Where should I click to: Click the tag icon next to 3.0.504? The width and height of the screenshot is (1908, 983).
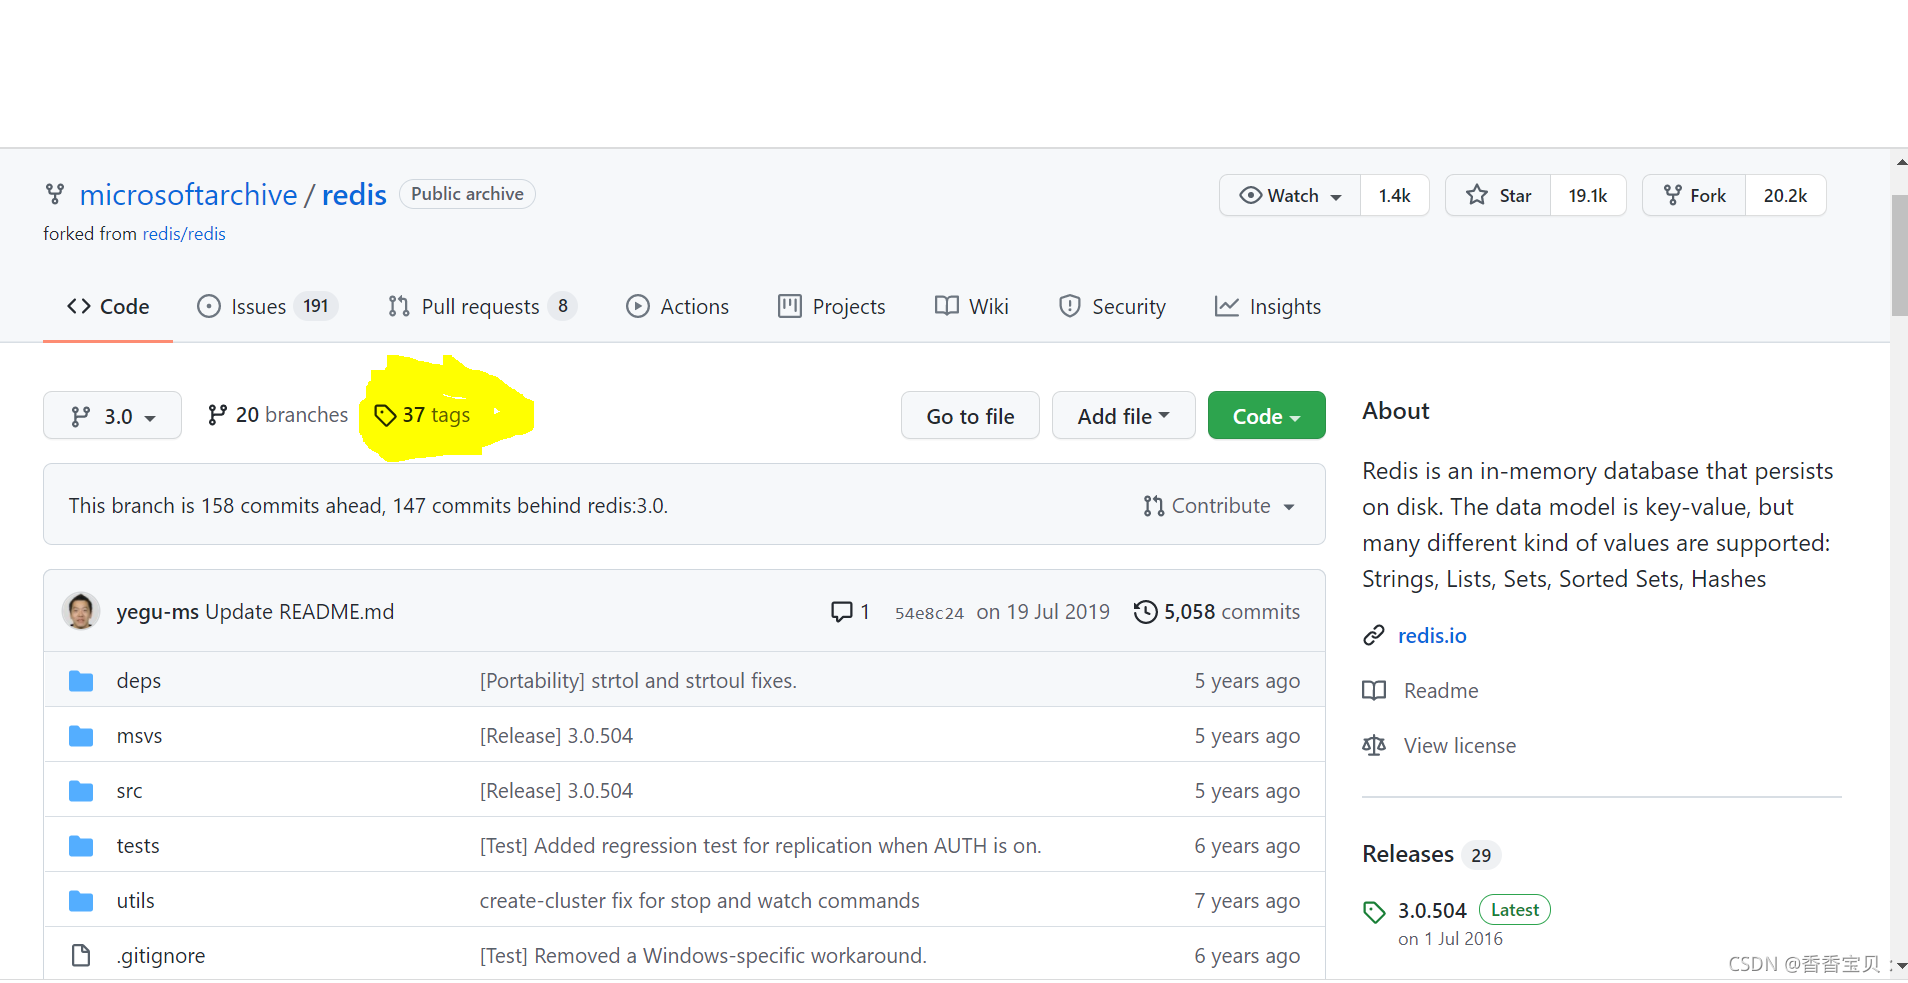tap(1374, 911)
